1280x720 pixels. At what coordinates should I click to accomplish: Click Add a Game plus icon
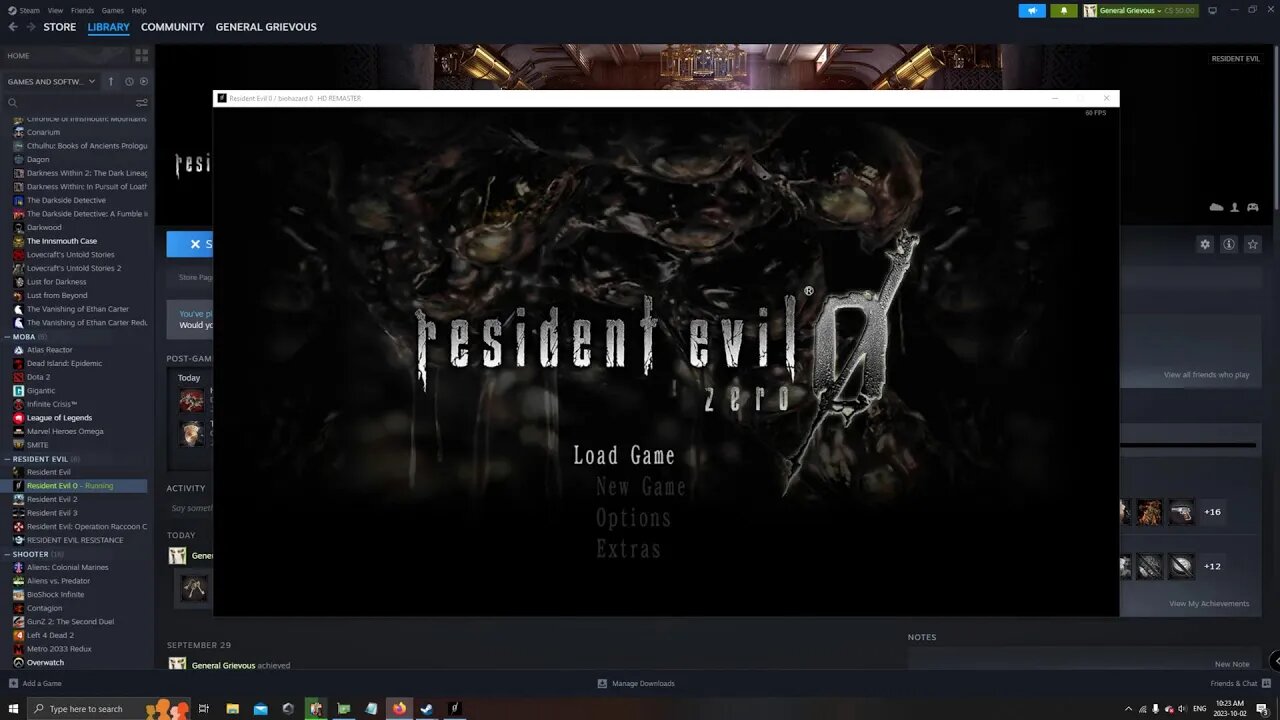click(x=13, y=683)
